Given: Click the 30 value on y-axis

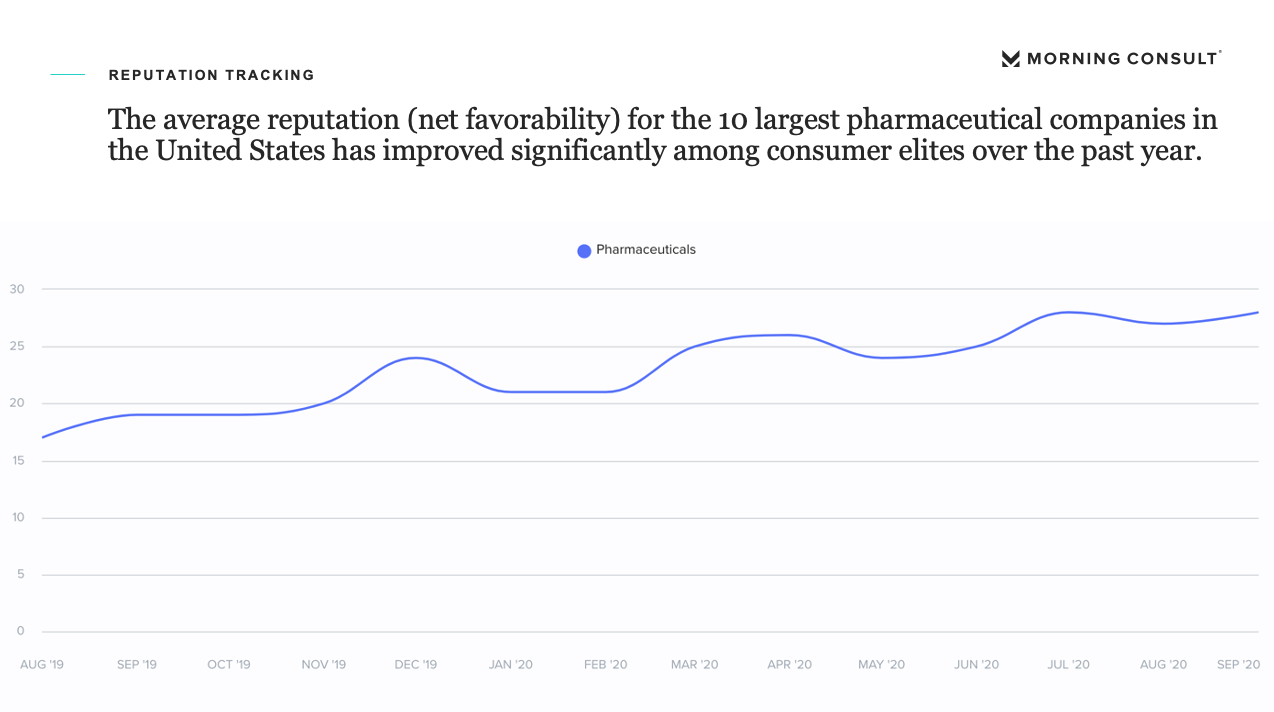Looking at the screenshot, I should click(x=18, y=290).
